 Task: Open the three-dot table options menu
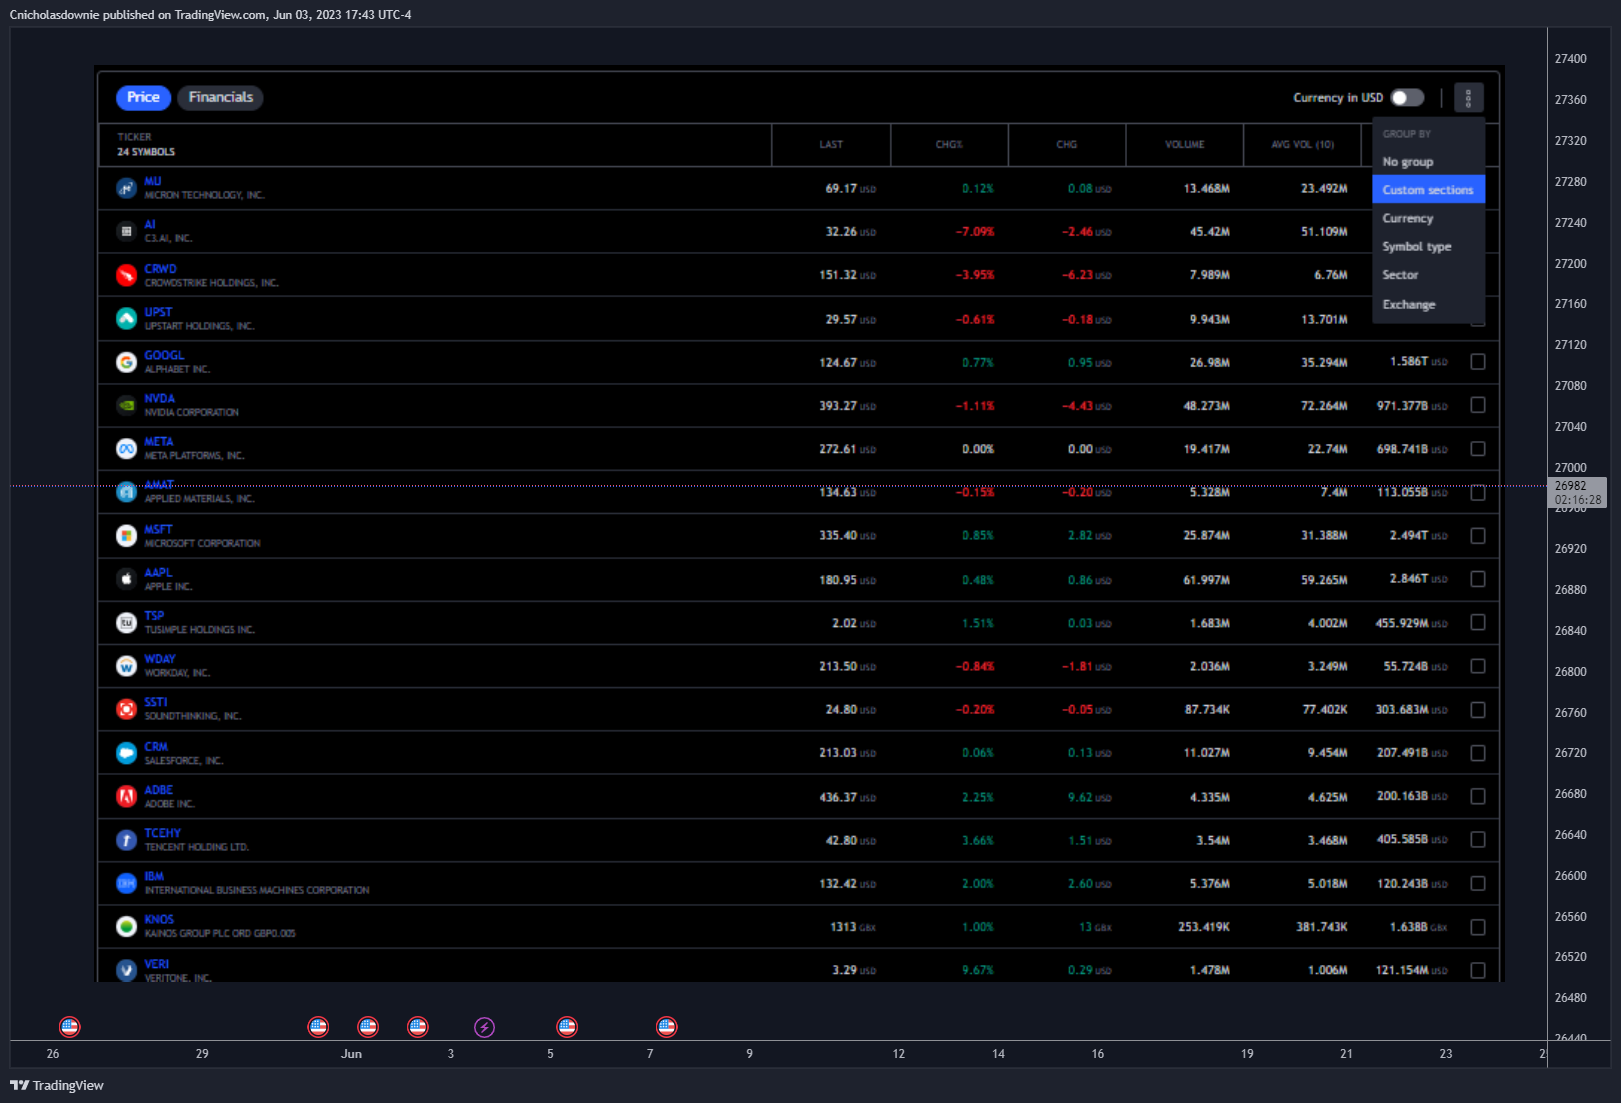point(1468,98)
